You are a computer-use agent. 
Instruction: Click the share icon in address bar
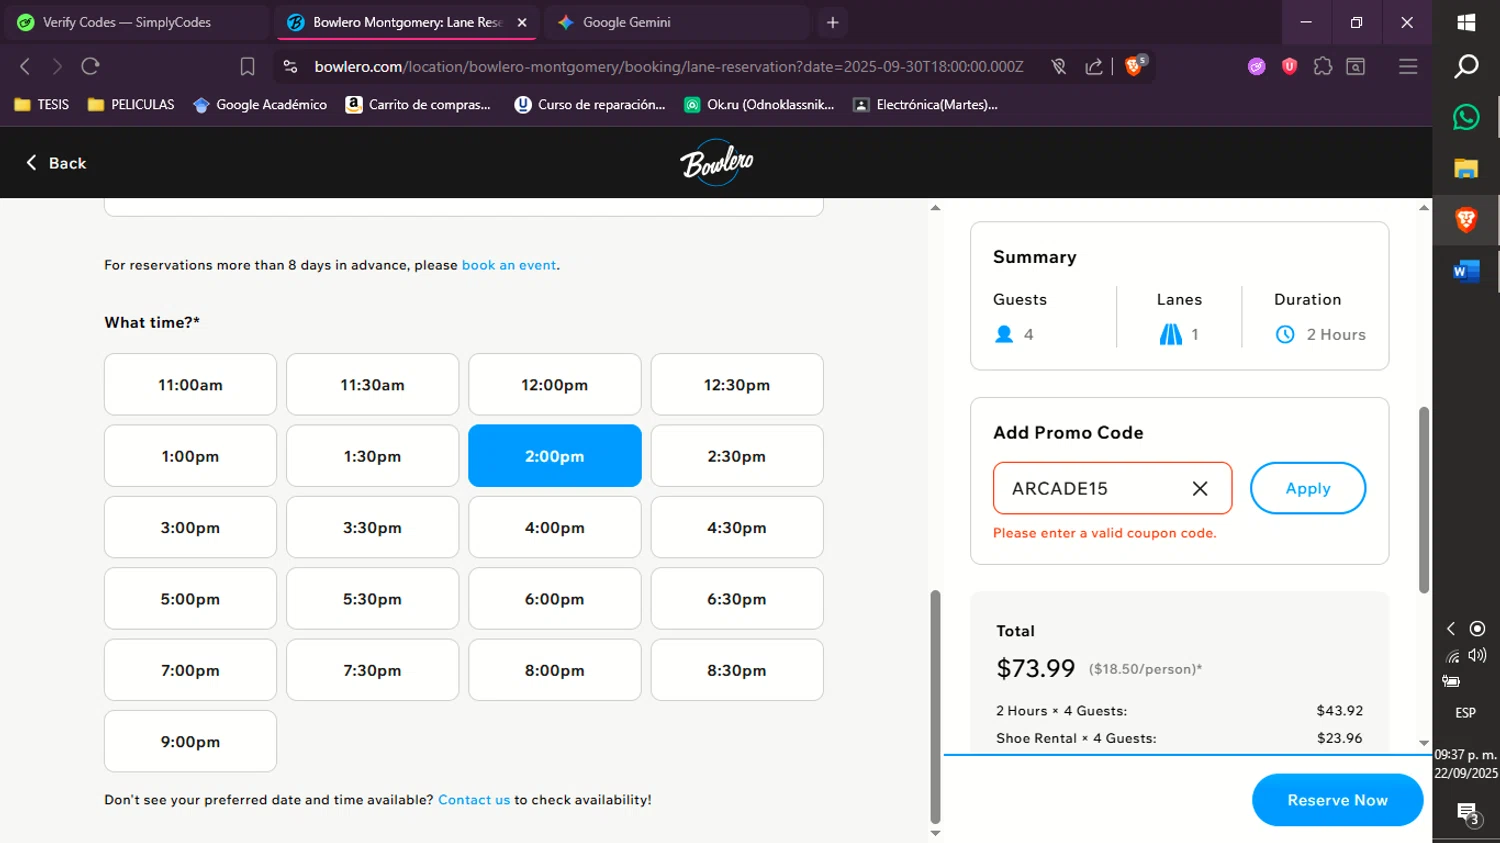[1094, 66]
